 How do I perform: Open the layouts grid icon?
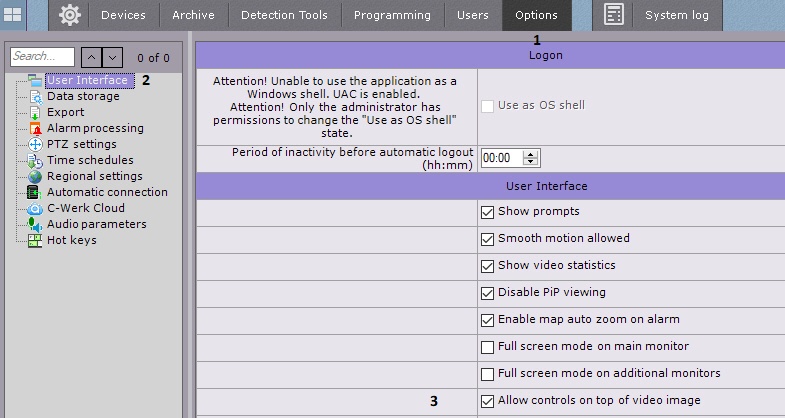tap(14, 15)
